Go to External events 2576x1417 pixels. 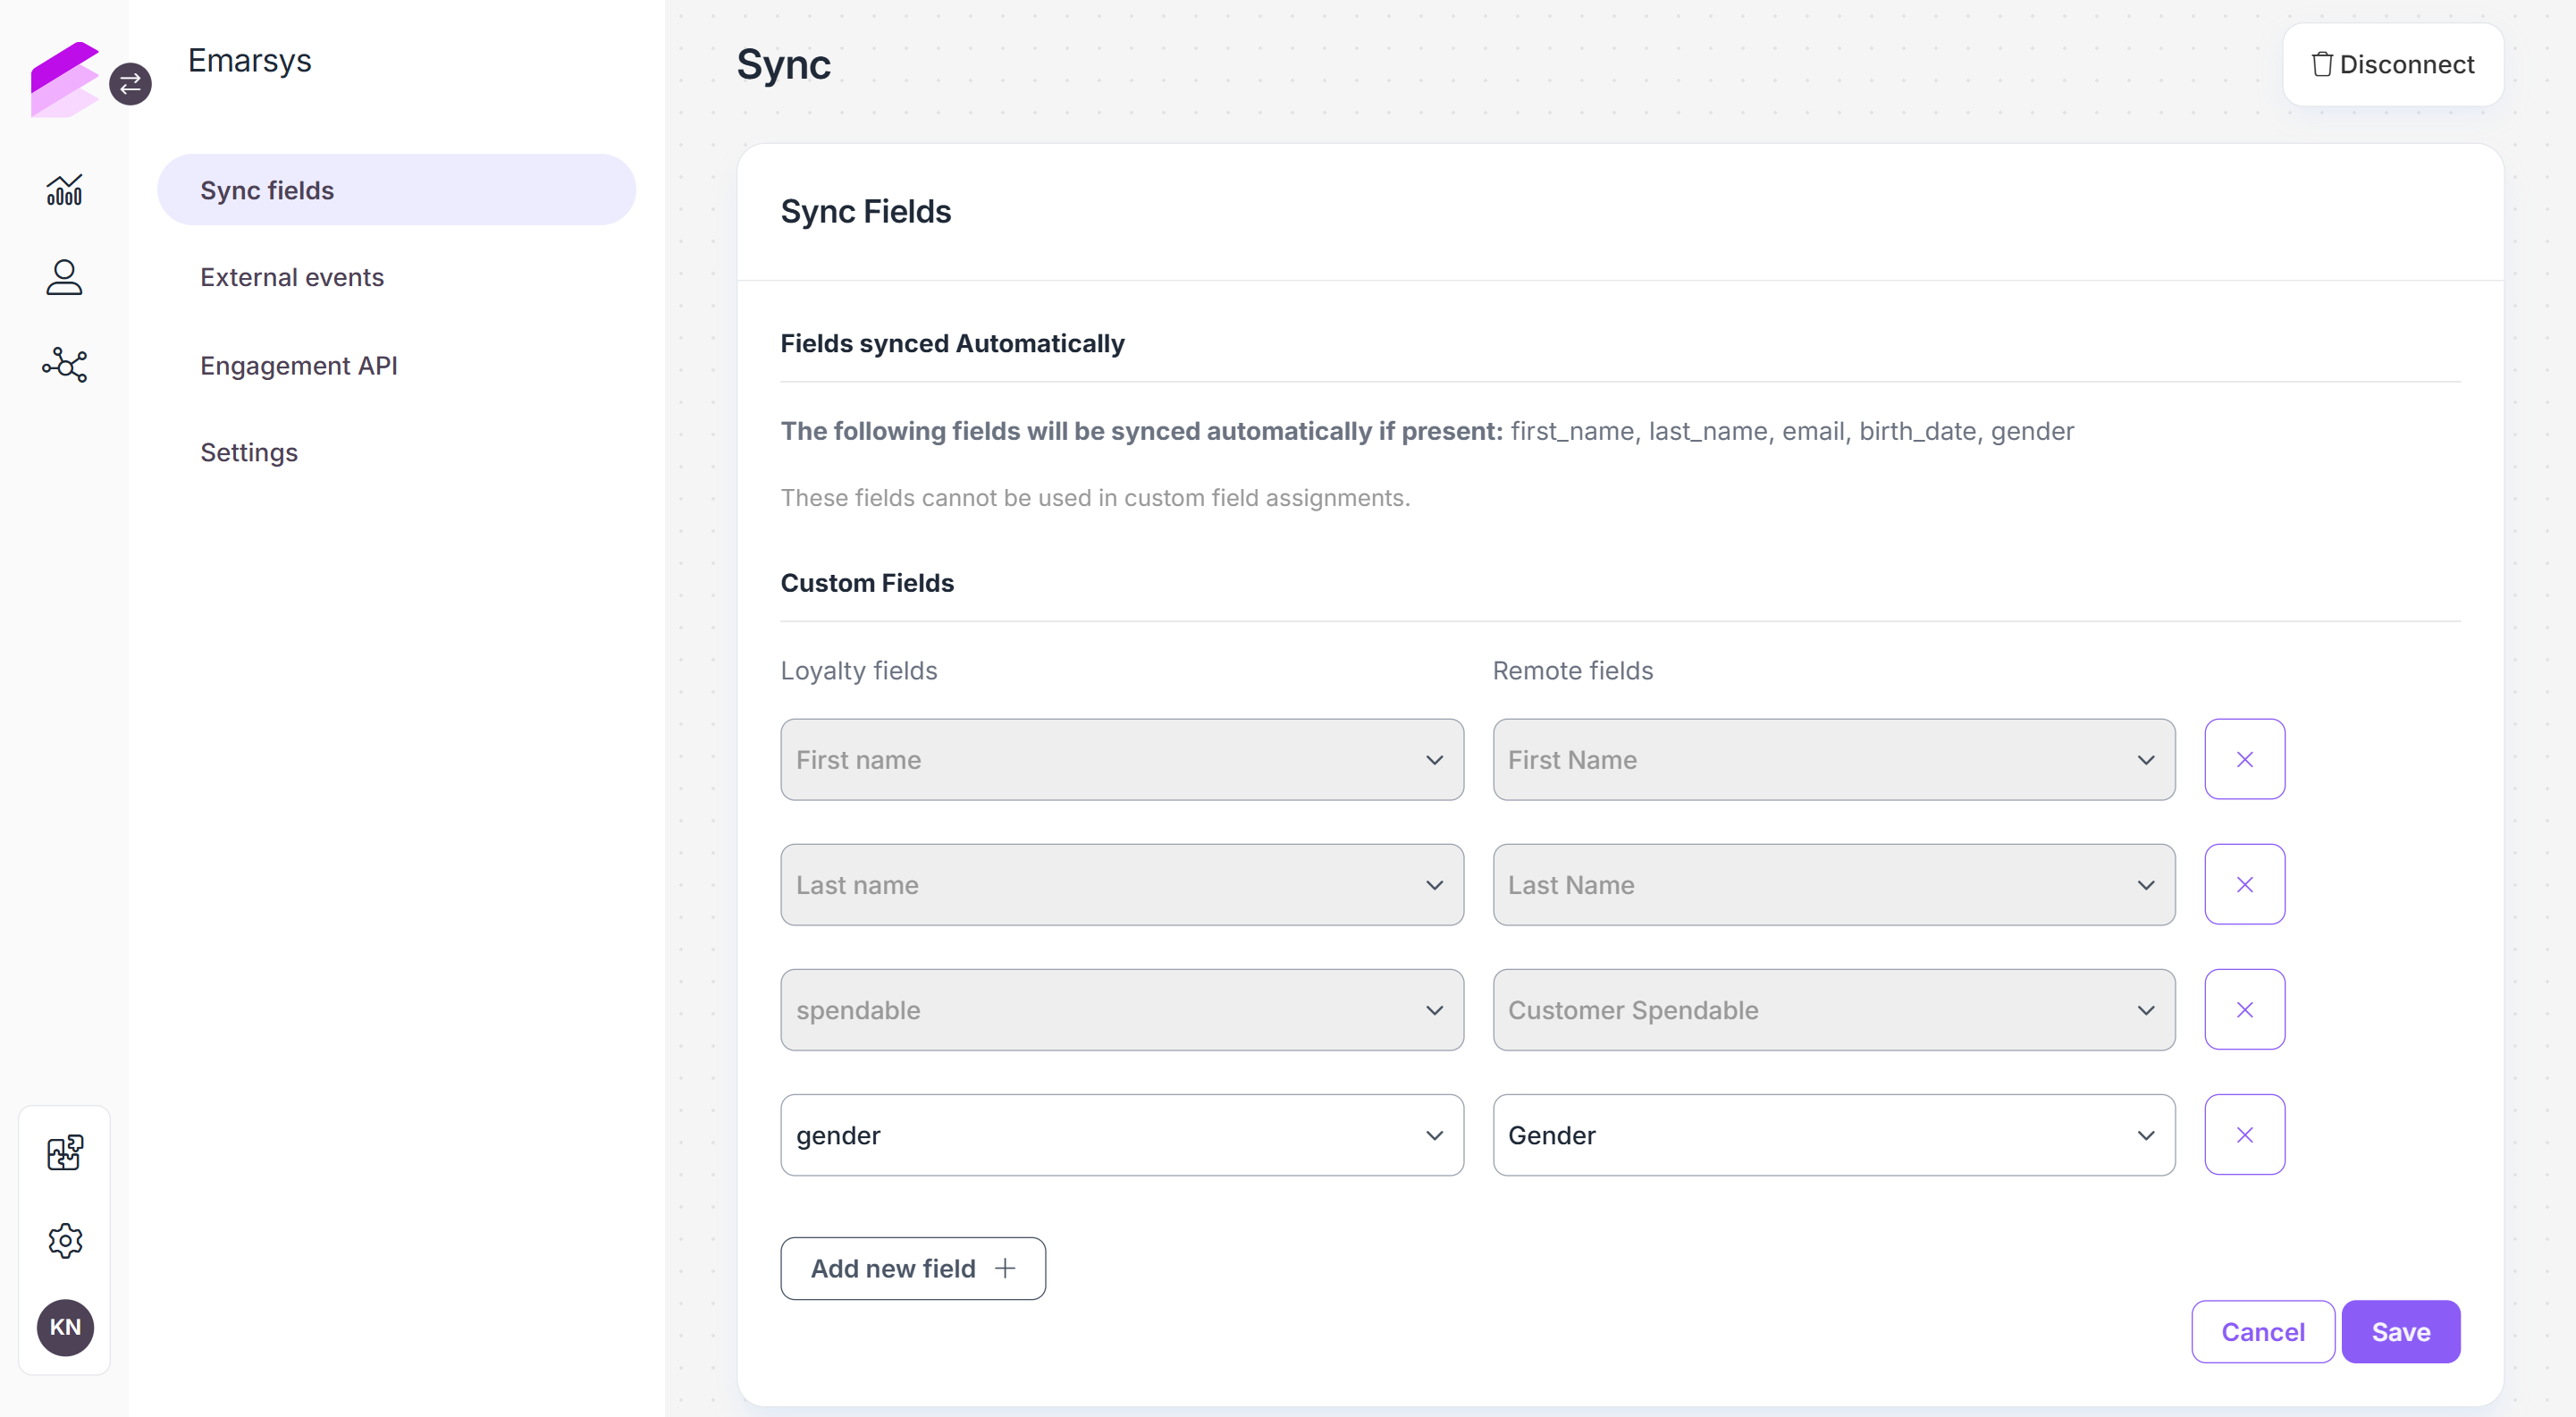click(x=292, y=277)
